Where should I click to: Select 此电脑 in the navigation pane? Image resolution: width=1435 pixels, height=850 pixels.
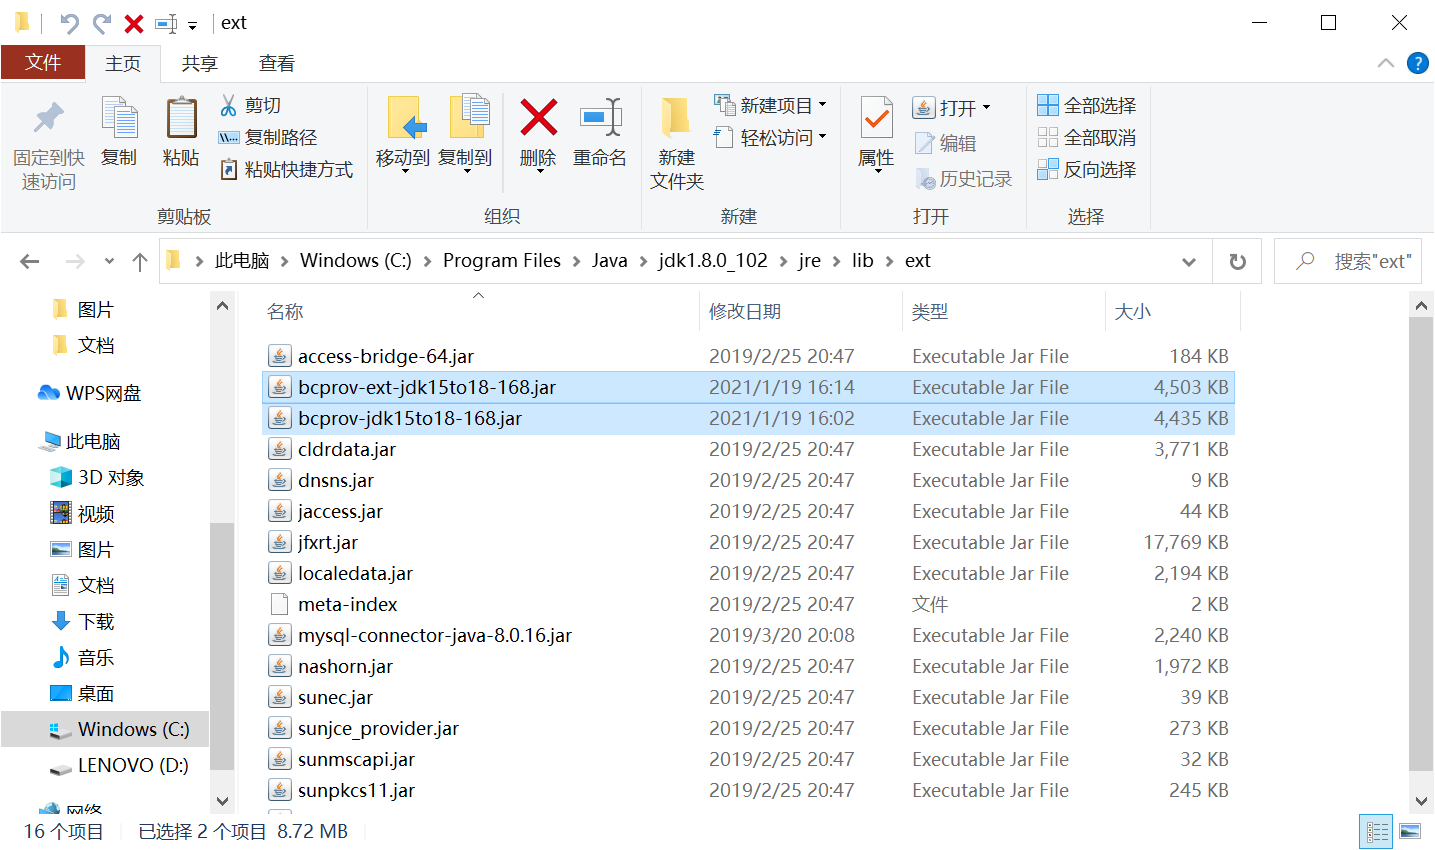pos(80,441)
